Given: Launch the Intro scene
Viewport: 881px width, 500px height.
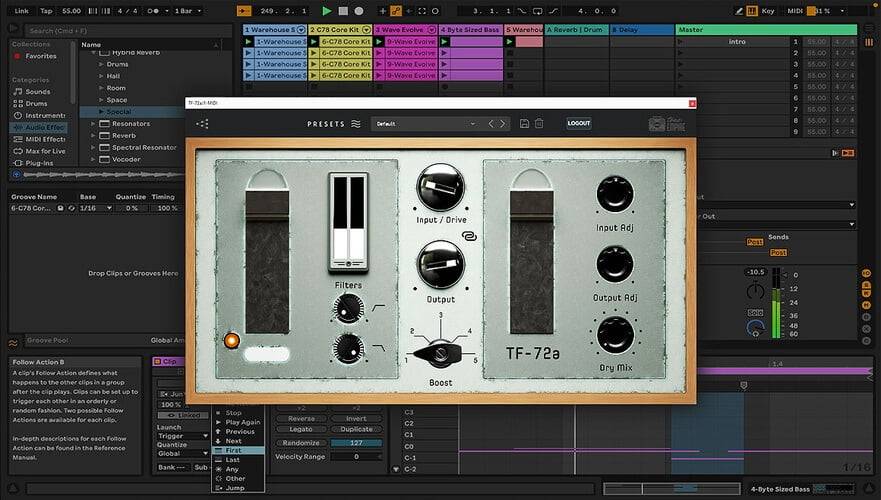Looking at the screenshot, I should click(680, 42).
